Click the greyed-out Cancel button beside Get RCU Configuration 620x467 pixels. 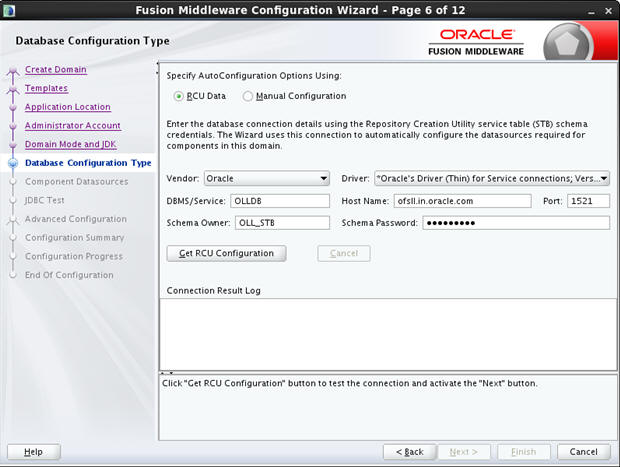click(x=344, y=253)
